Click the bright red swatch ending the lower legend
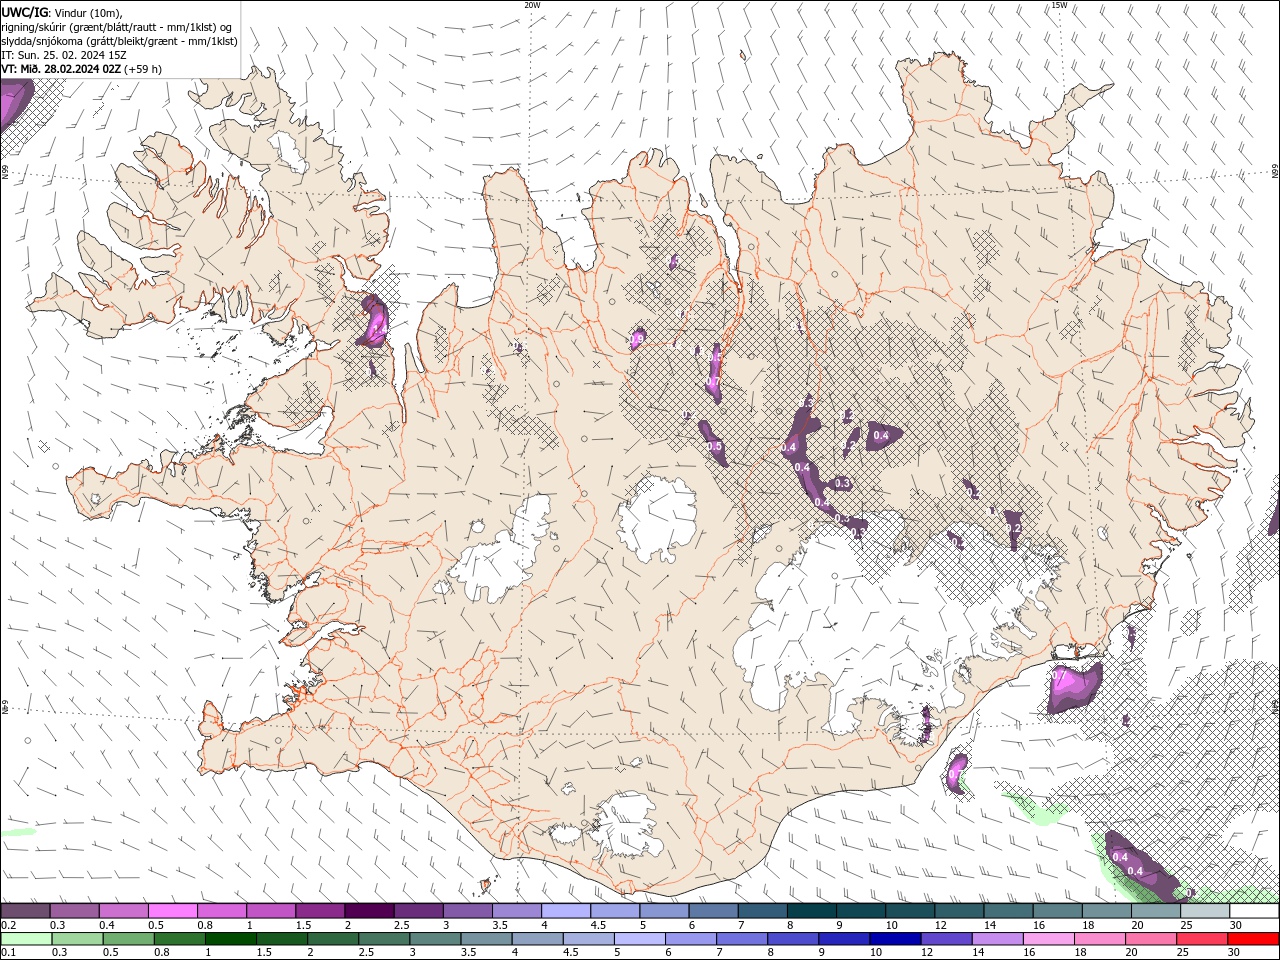Image resolution: width=1280 pixels, height=960 pixels. 1254,939
